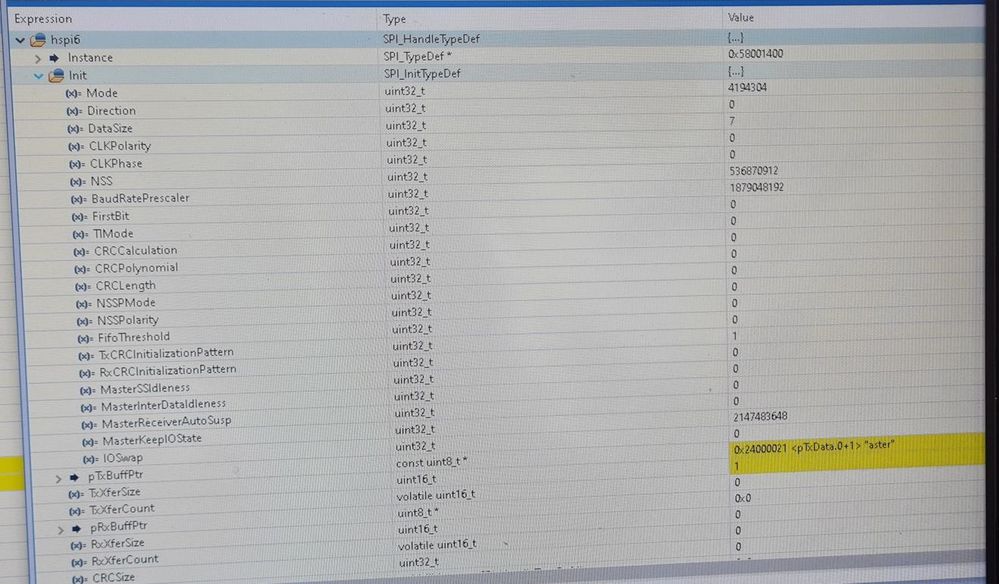Viewport: 999px width, 584px height.
Task: Click the pTxBuffPtr pointer arrow icon
Action: point(75,477)
